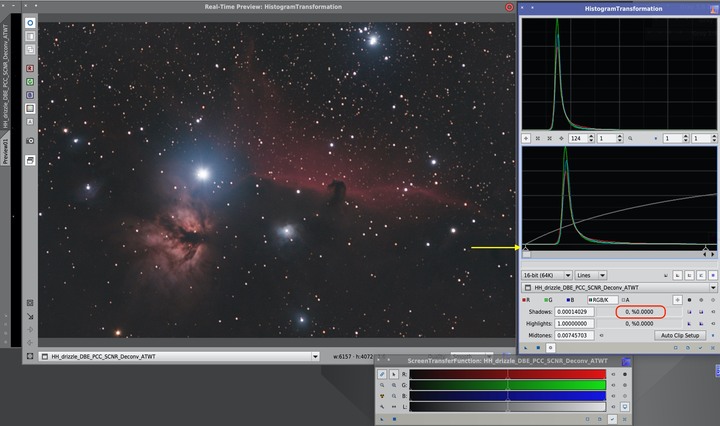Screen dimensions: 720x426
Task: Select the R channel radio option
Action: tap(527, 299)
